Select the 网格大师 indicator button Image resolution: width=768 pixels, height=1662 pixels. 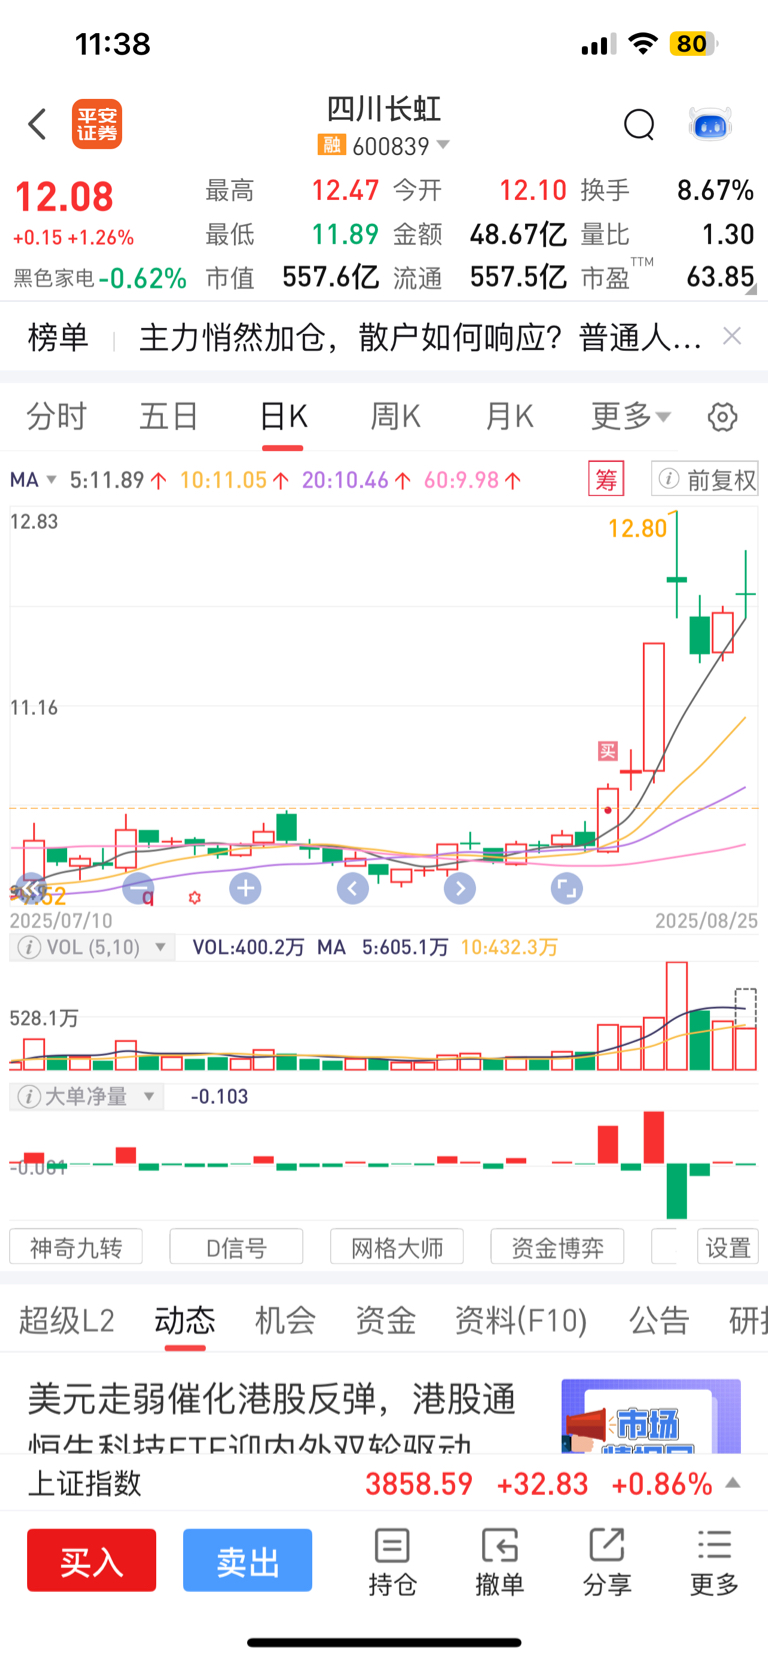pos(397,1247)
